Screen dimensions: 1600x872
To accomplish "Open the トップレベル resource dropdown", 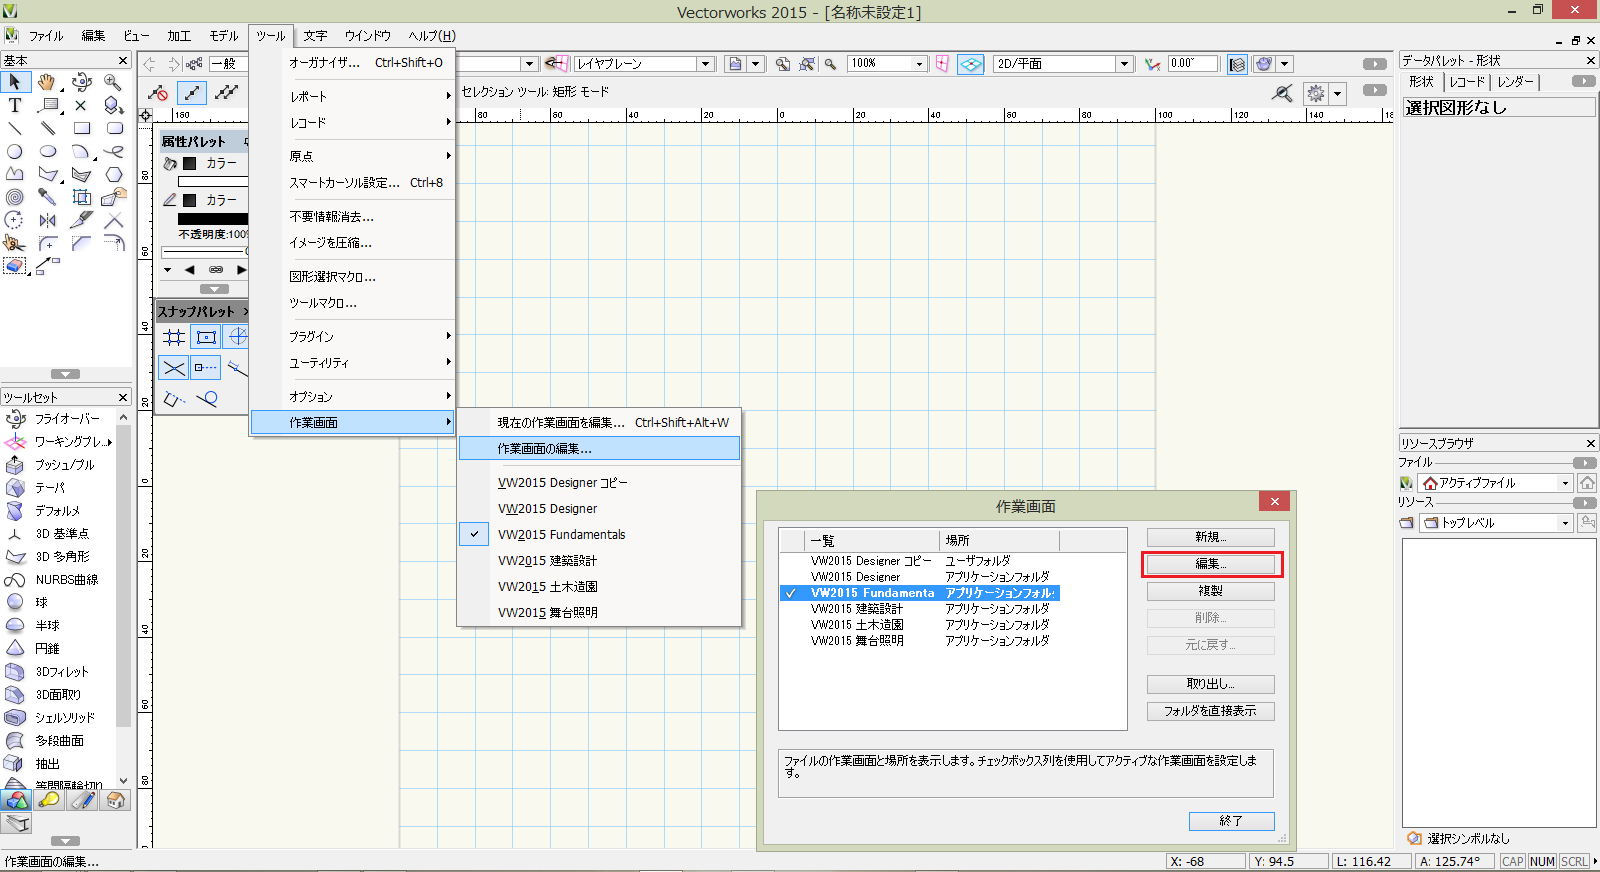I will tap(1565, 523).
